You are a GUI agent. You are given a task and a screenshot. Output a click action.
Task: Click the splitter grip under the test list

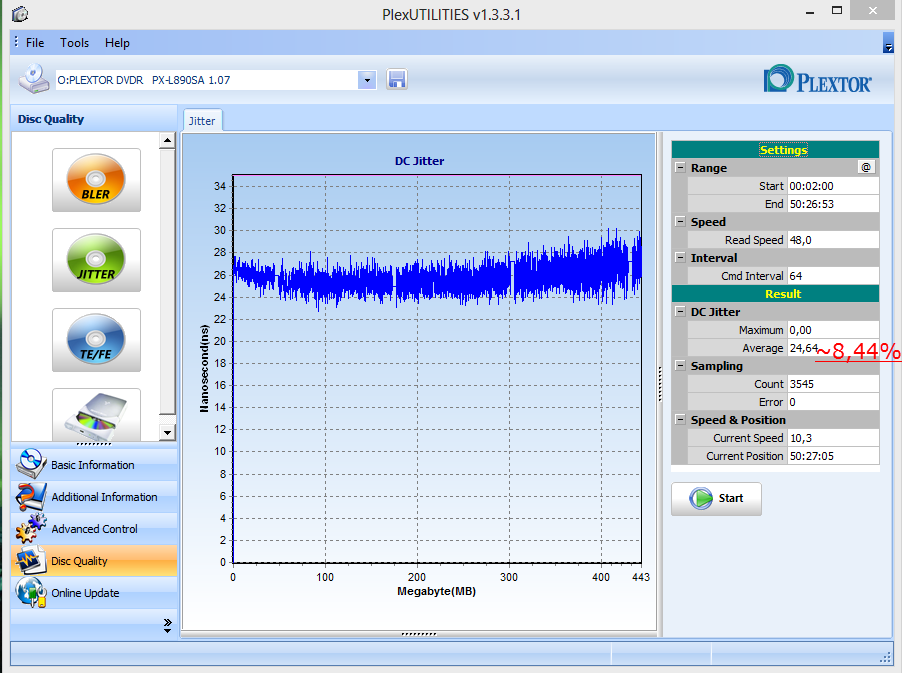pyautogui.click(x=94, y=444)
